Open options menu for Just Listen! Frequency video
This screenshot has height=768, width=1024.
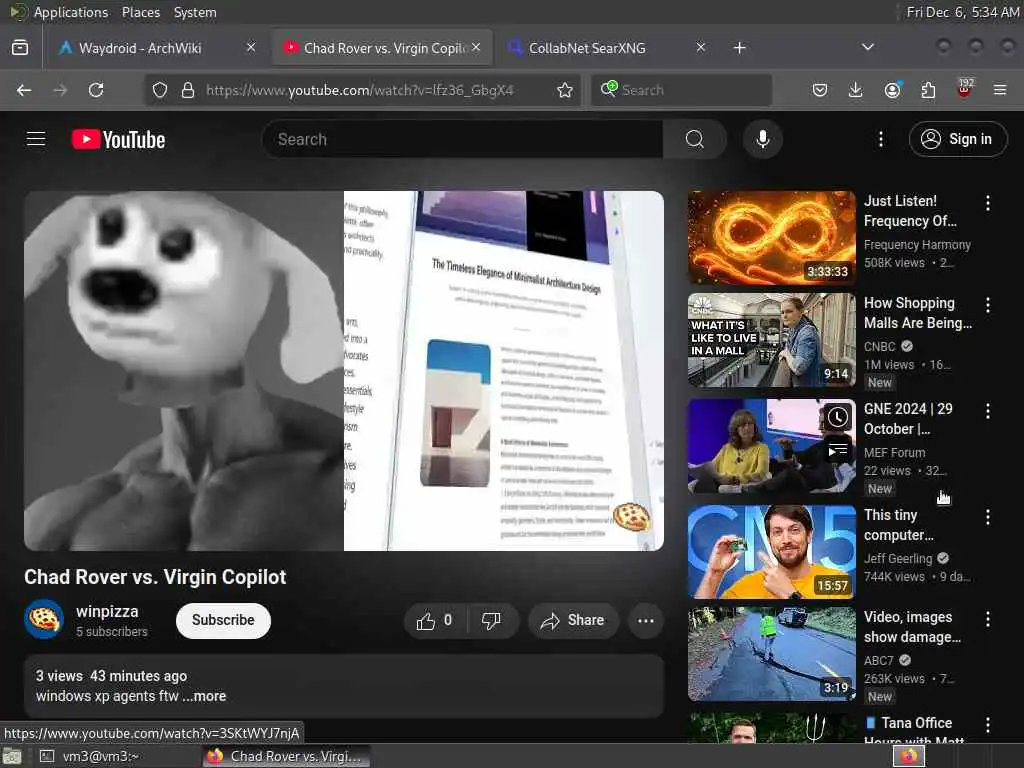tap(987, 203)
